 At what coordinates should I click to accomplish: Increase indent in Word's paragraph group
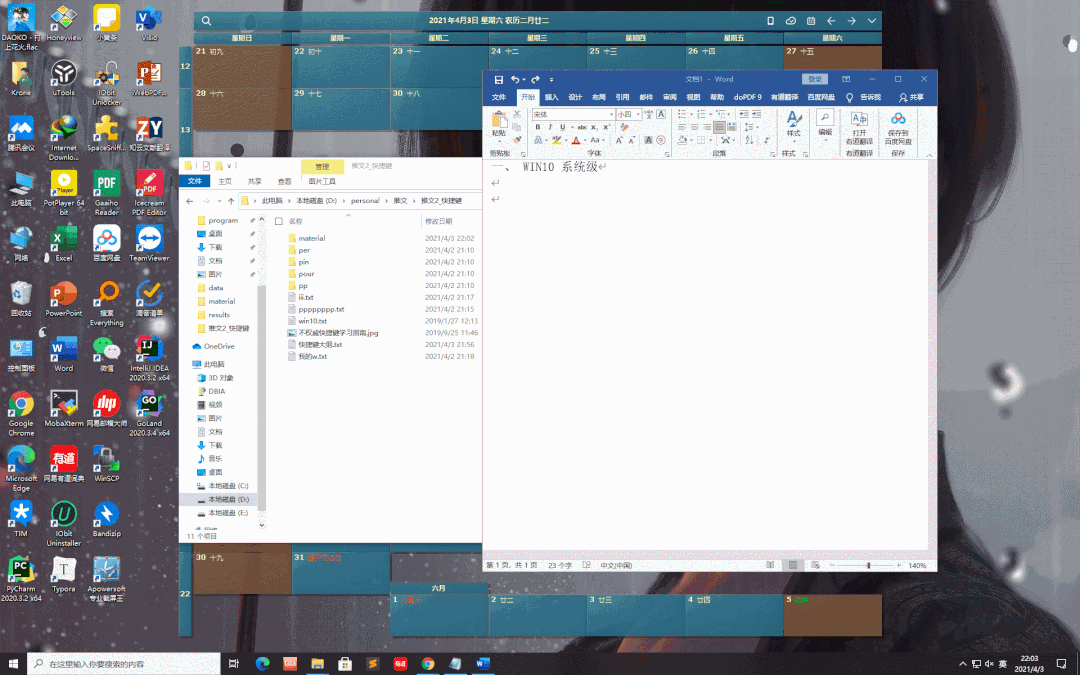(x=756, y=114)
